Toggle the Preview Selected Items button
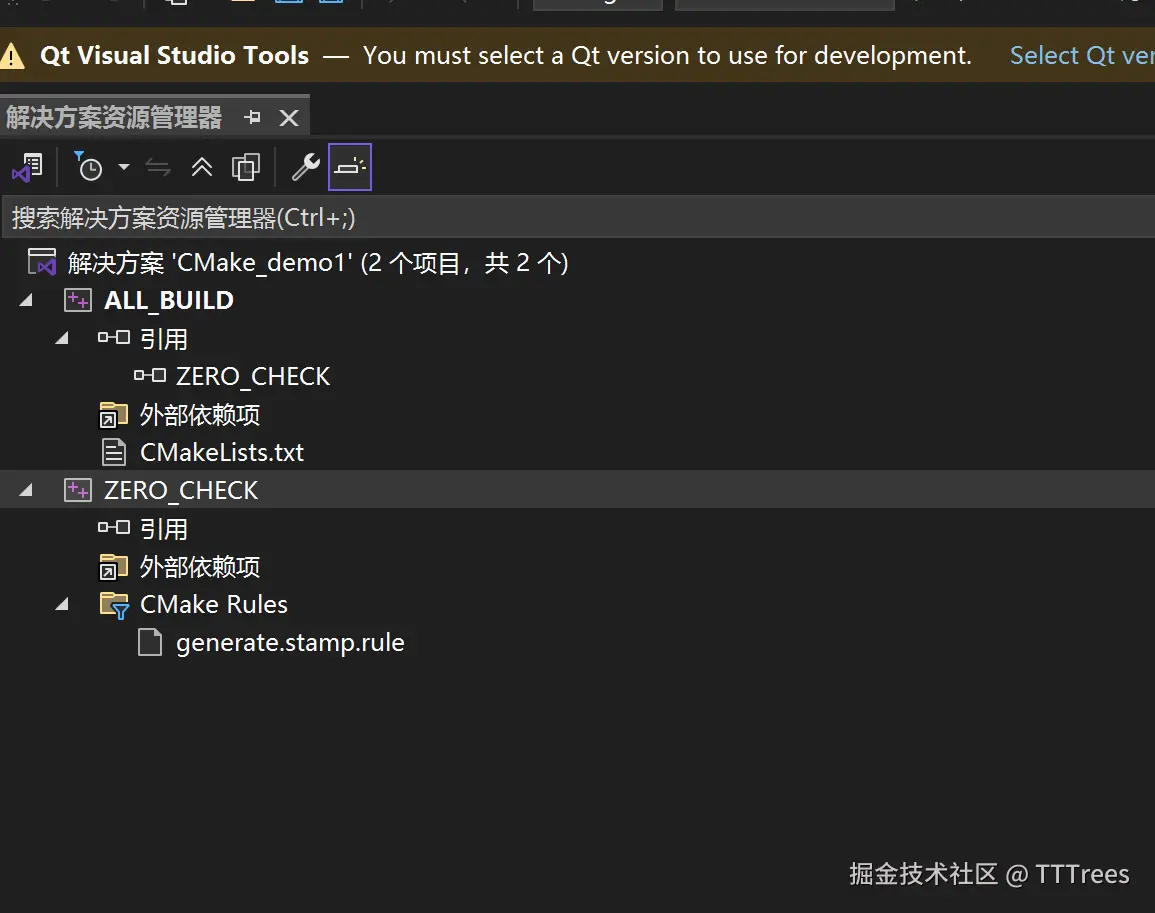The width and height of the screenshot is (1155, 913). coord(350,167)
